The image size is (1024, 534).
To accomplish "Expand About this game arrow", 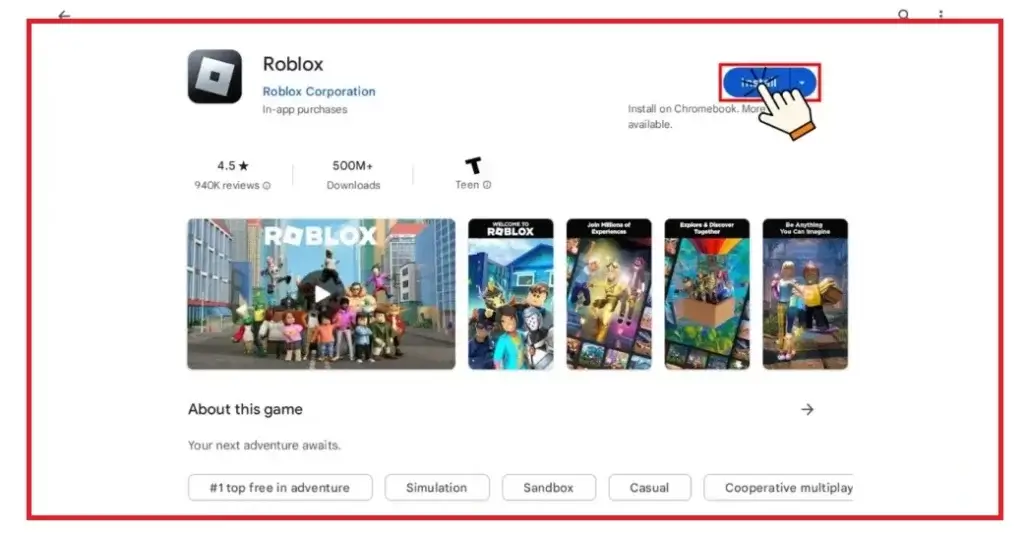I will [808, 409].
